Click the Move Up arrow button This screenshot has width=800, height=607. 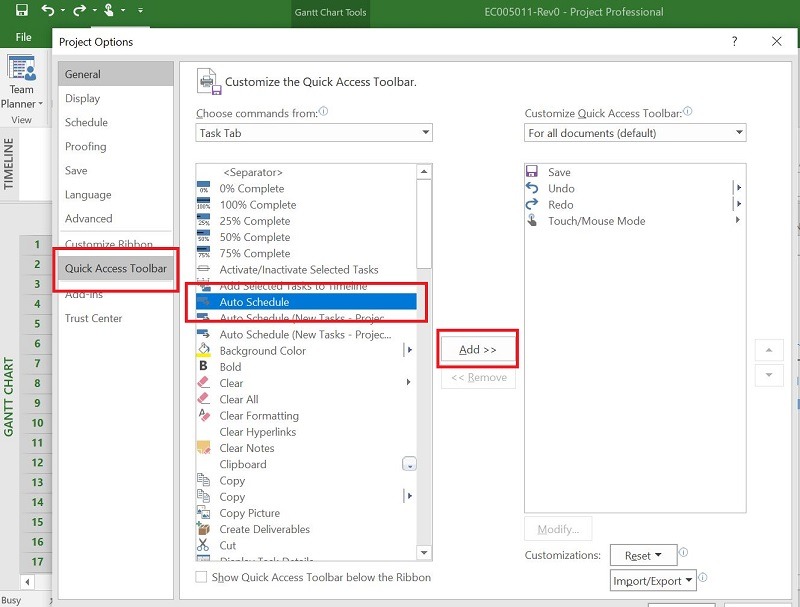tap(769, 350)
